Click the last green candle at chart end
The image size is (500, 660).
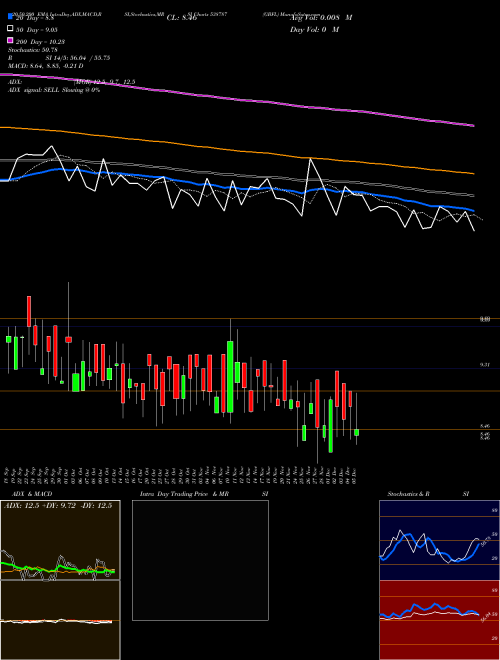(x=356, y=432)
